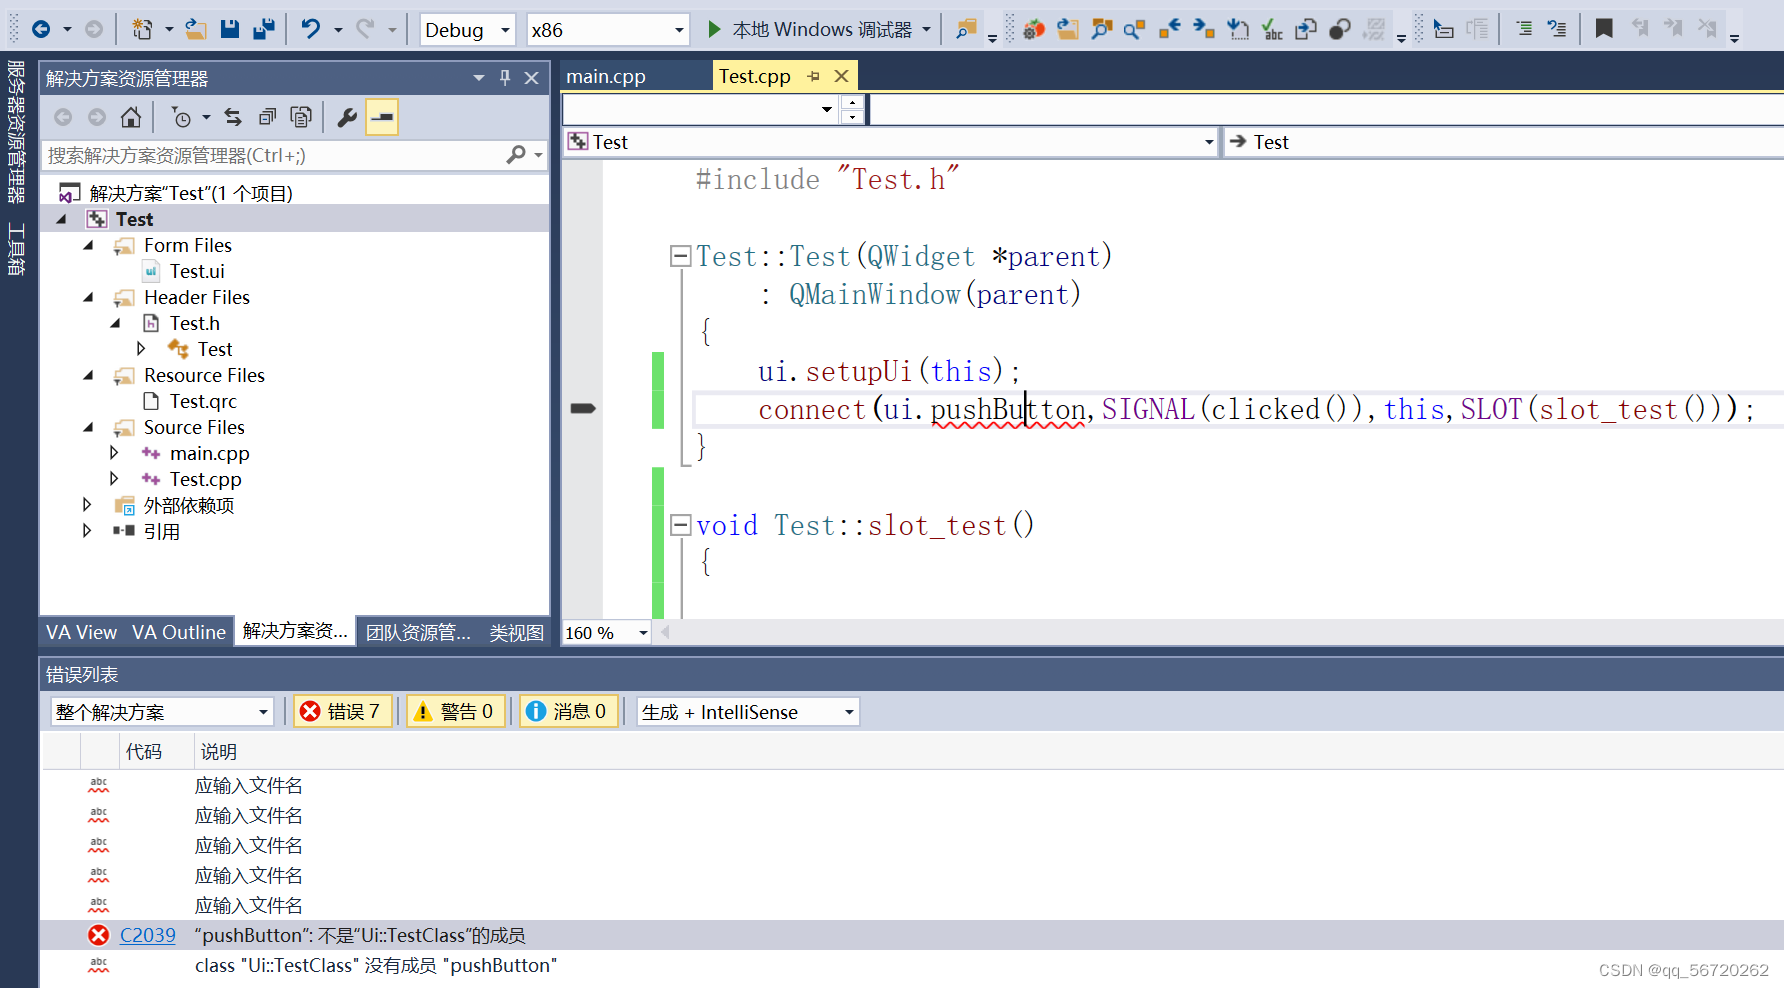This screenshot has width=1784, height=988.
Task: Switch to the VA Outline tab
Action: tap(179, 631)
